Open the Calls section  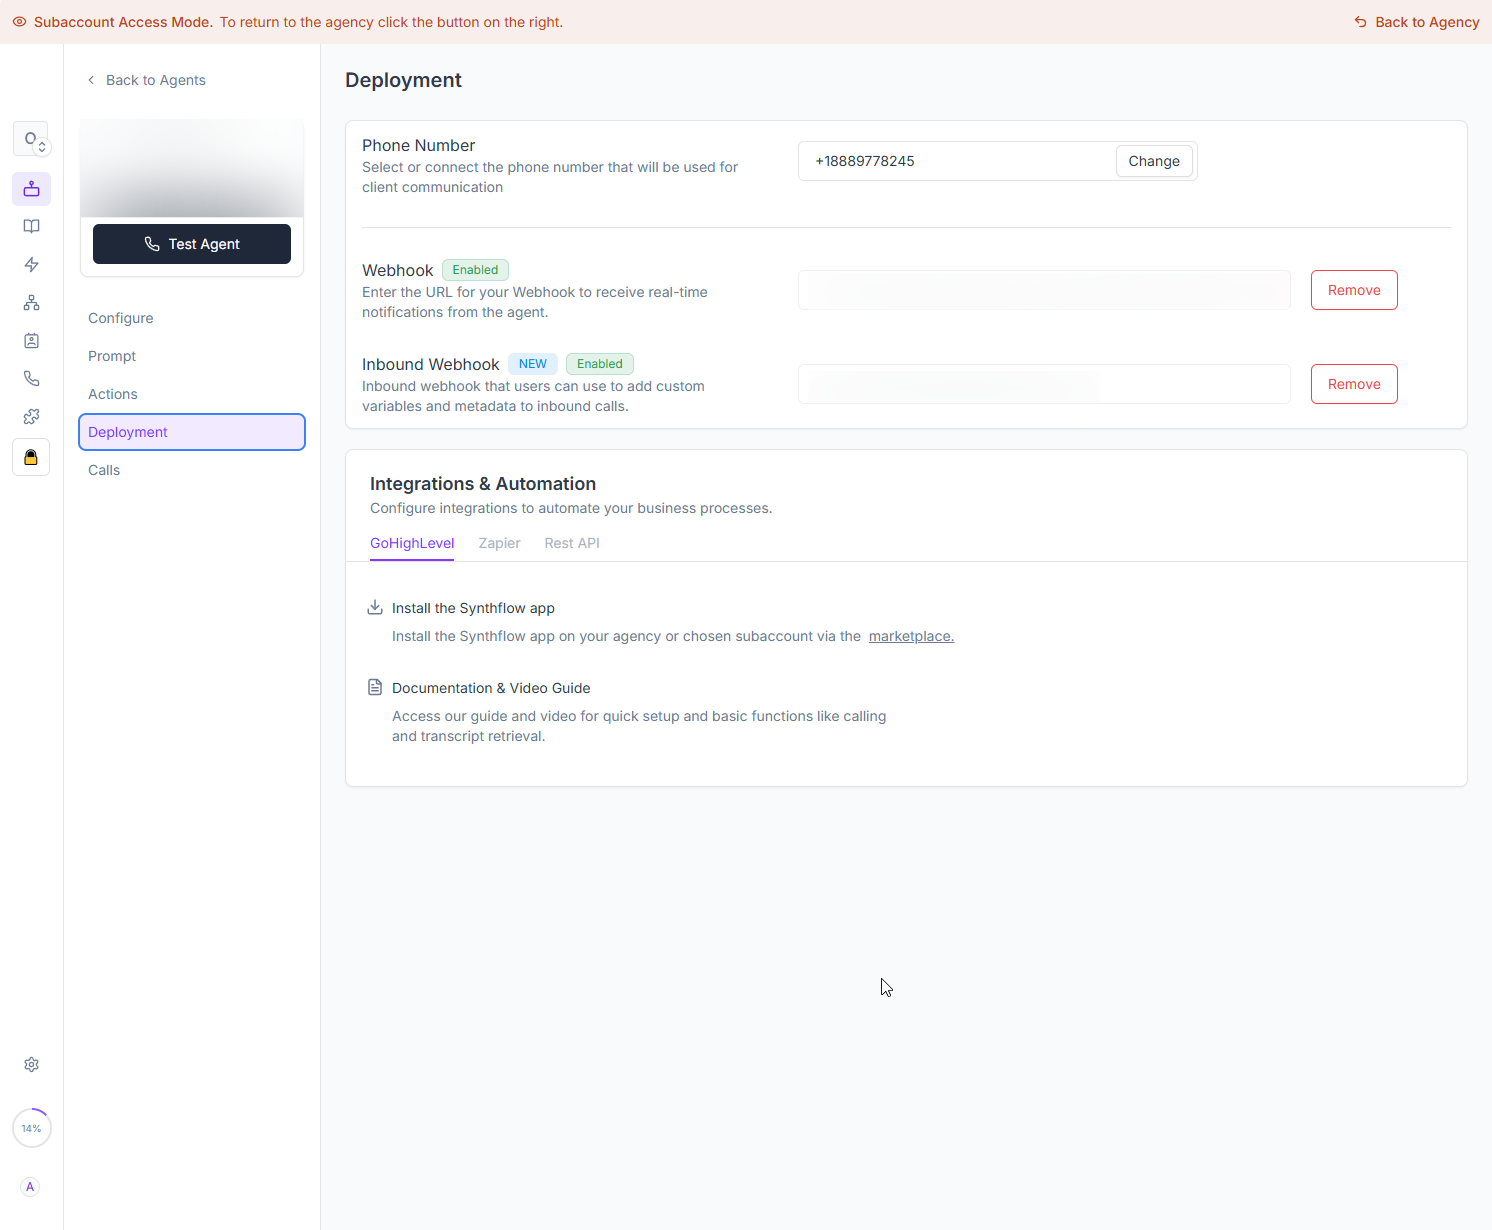pos(104,470)
